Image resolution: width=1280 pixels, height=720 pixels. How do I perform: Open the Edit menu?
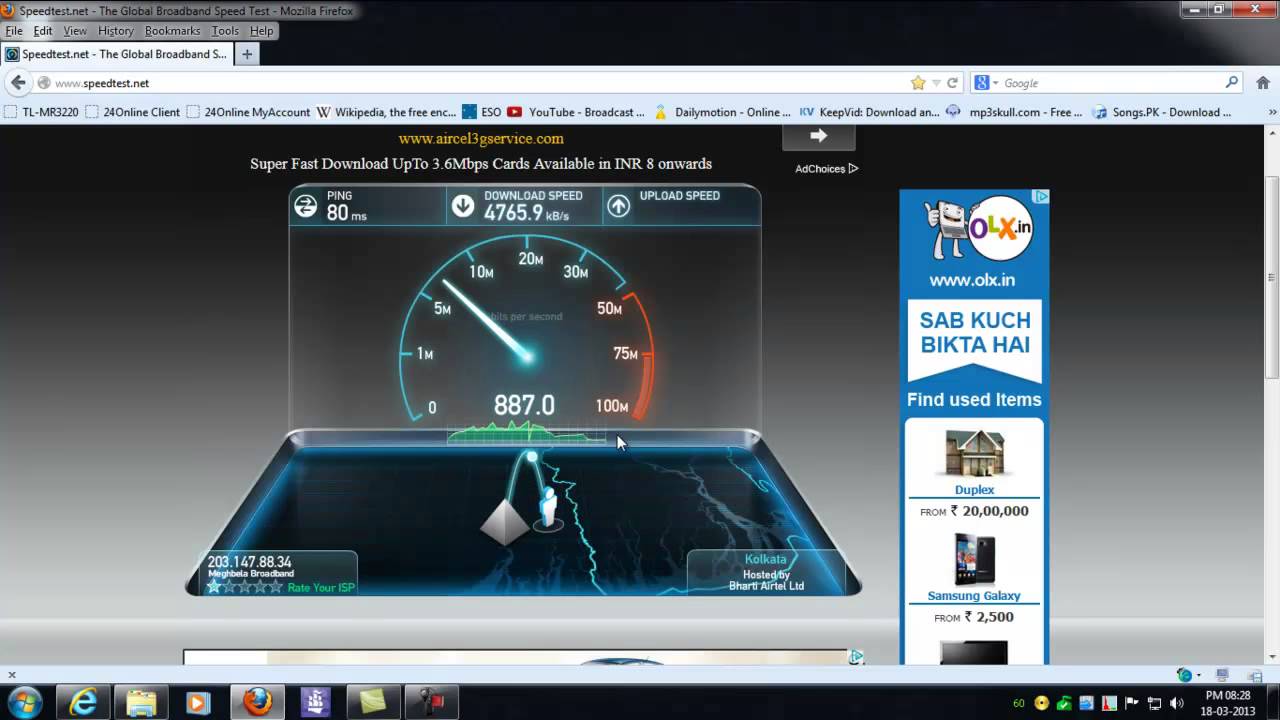(43, 31)
